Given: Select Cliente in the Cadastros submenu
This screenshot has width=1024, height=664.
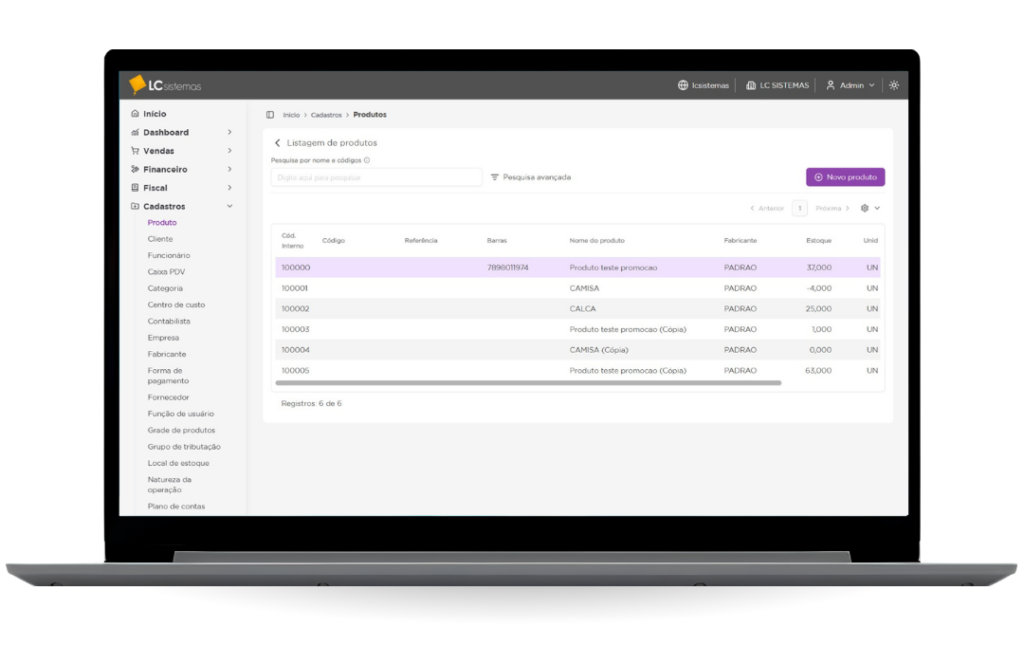Looking at the screenshot, I should pyautogui.click(x=160, y=239).
